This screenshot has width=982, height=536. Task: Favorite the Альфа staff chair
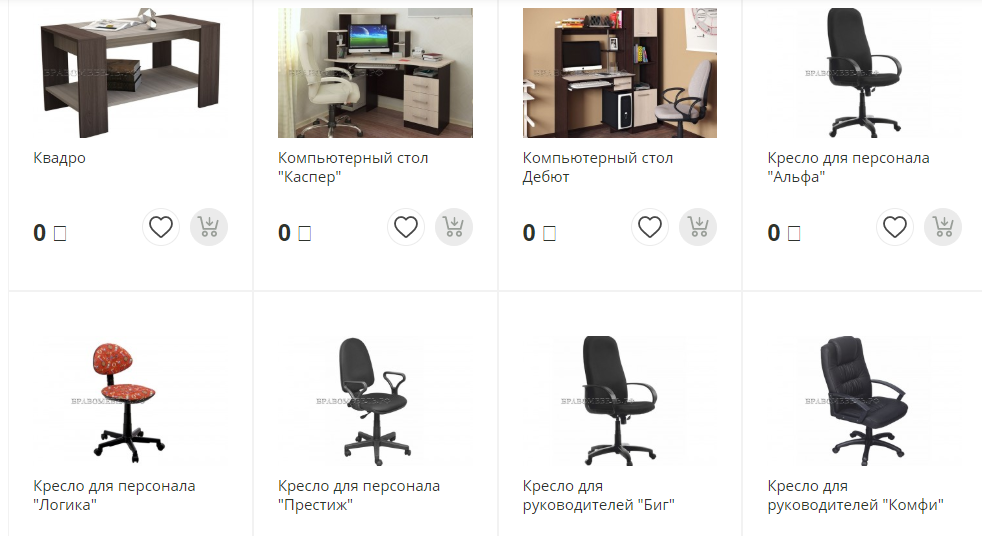(x=895, y=227)
